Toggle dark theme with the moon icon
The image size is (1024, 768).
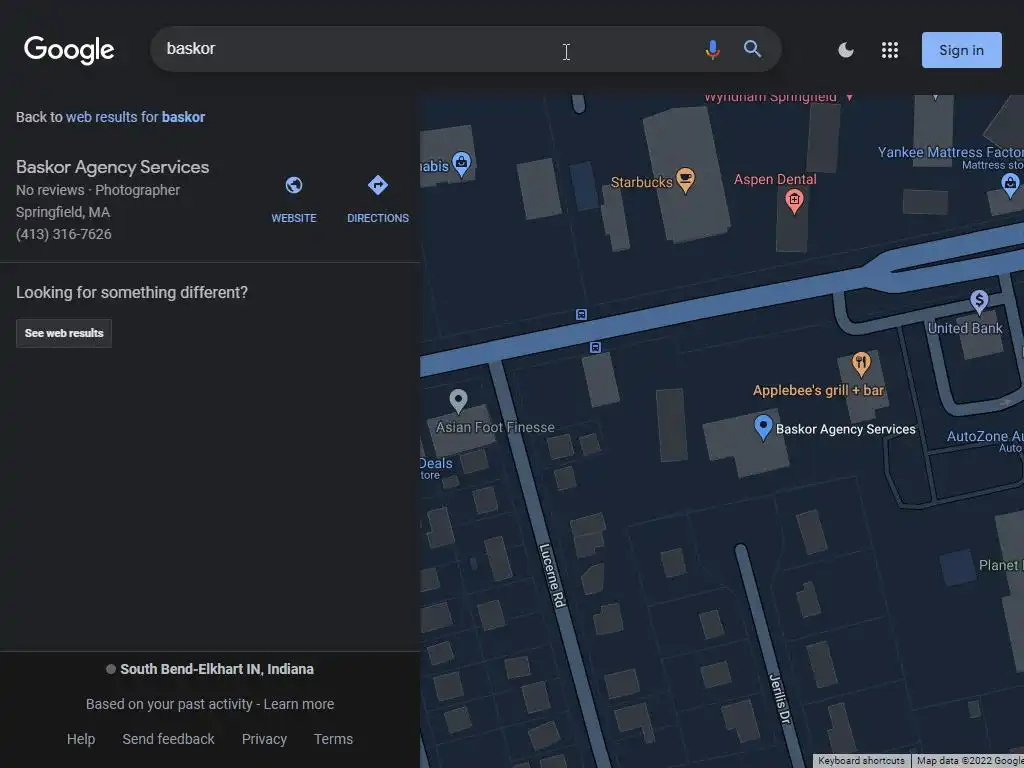pyautogui.click(x=846, y=50)
